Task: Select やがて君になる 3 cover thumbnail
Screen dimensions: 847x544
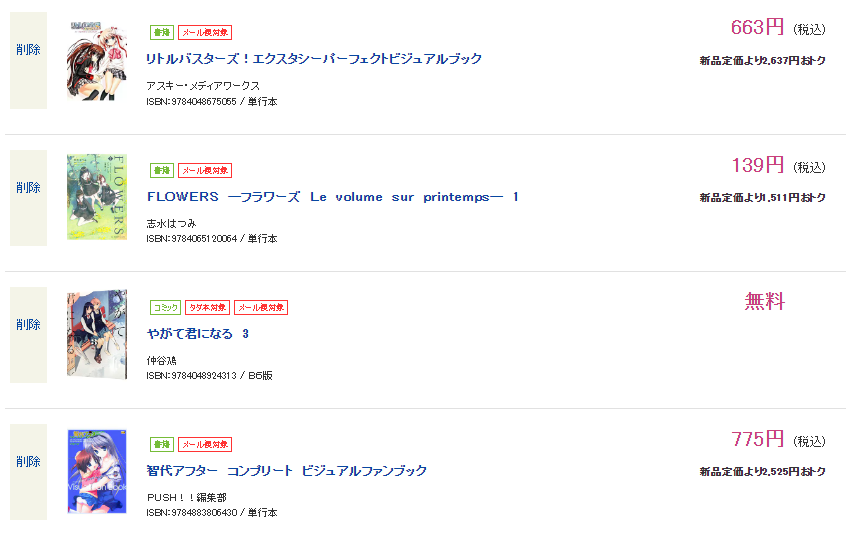Action: point(96,334)
